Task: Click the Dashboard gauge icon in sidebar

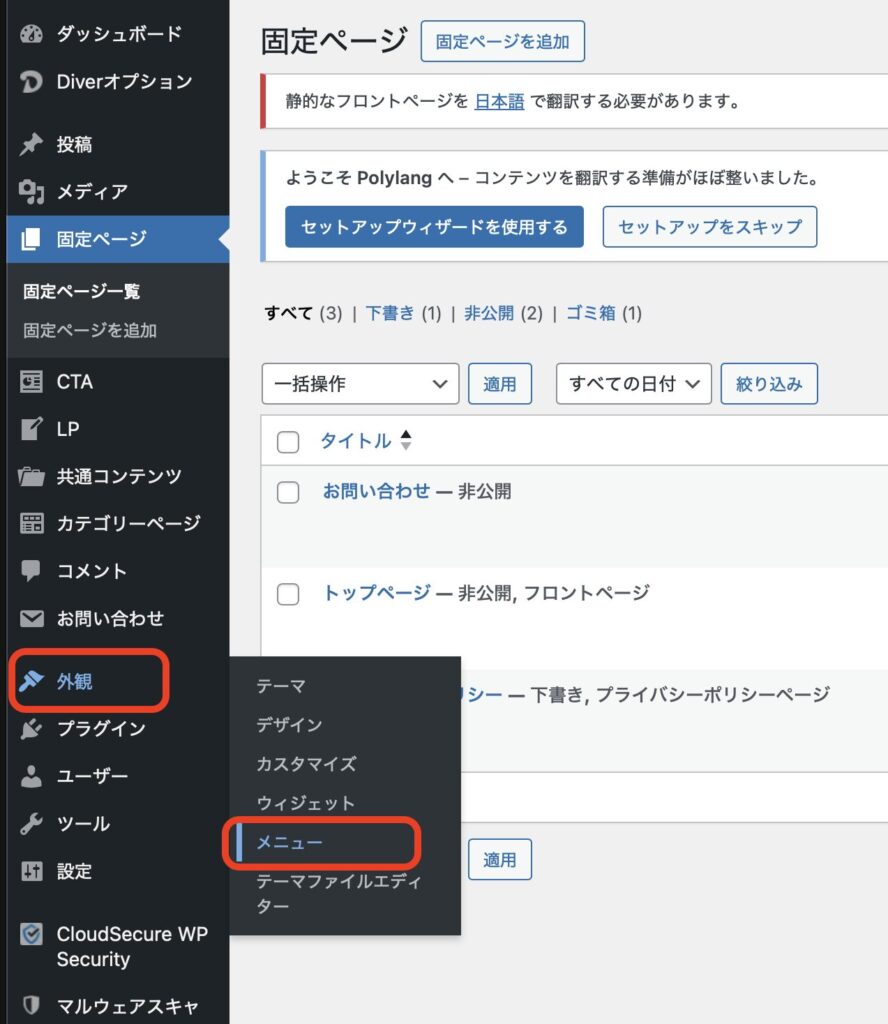Action: coord(32,34)
